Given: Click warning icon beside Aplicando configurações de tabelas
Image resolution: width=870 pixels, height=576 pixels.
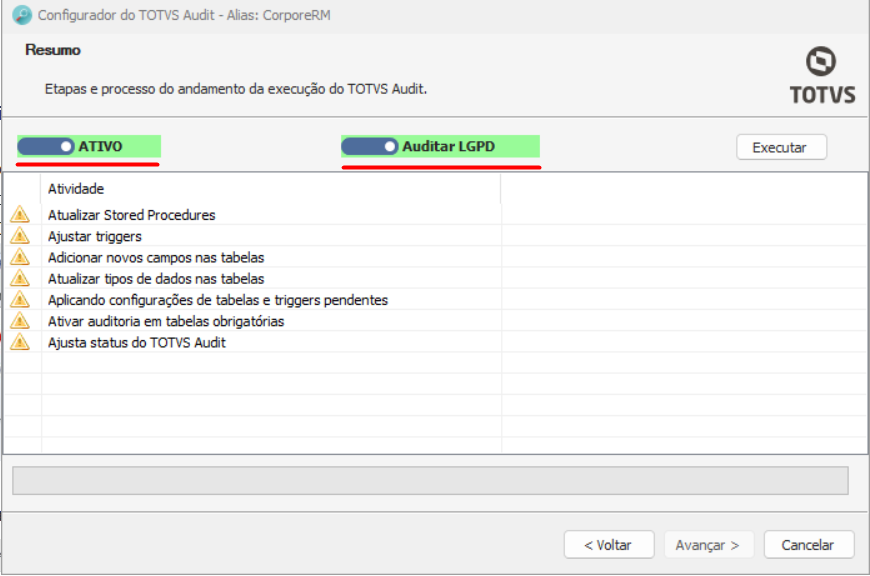Looking at the screenshot, I should click(20, 299).
